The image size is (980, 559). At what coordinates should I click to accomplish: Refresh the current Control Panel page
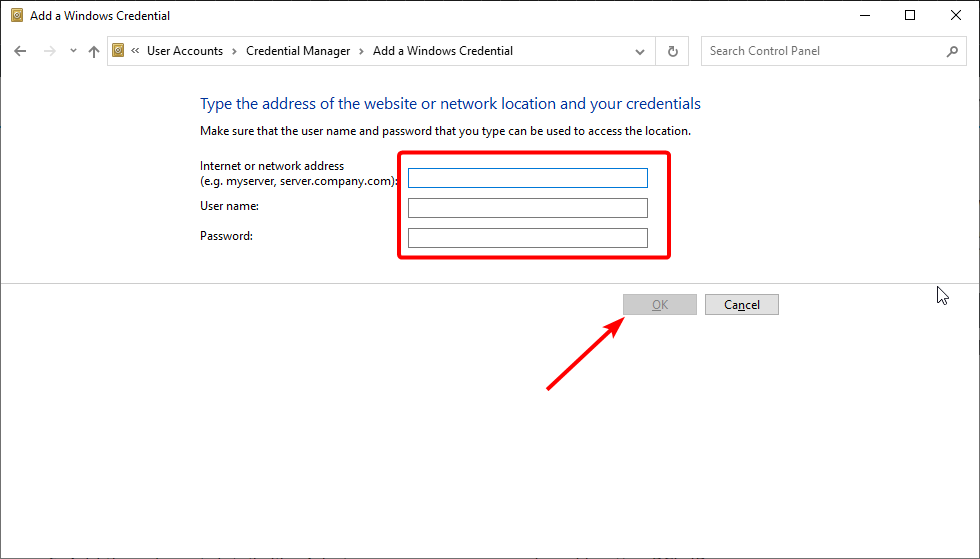pyautogui.click(x=672, y=51)
